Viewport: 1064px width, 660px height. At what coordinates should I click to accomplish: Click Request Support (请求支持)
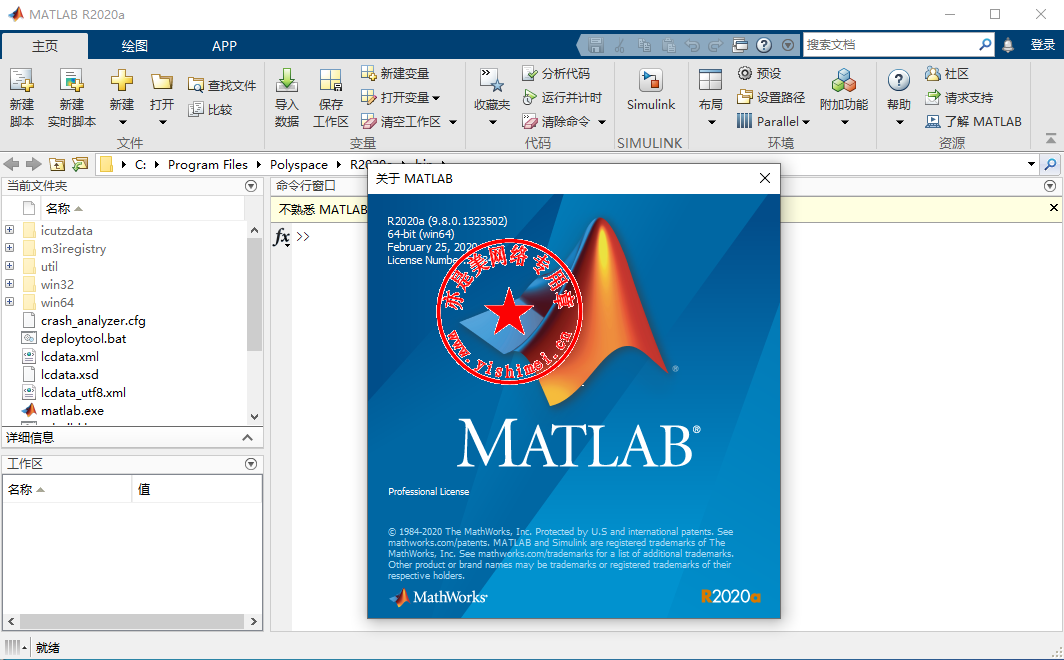coord(959,98)
